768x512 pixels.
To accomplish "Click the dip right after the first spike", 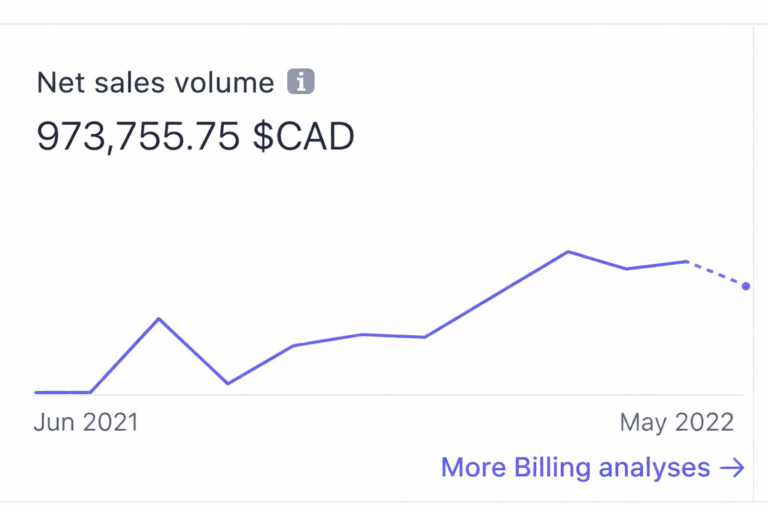I will (228, 383).
